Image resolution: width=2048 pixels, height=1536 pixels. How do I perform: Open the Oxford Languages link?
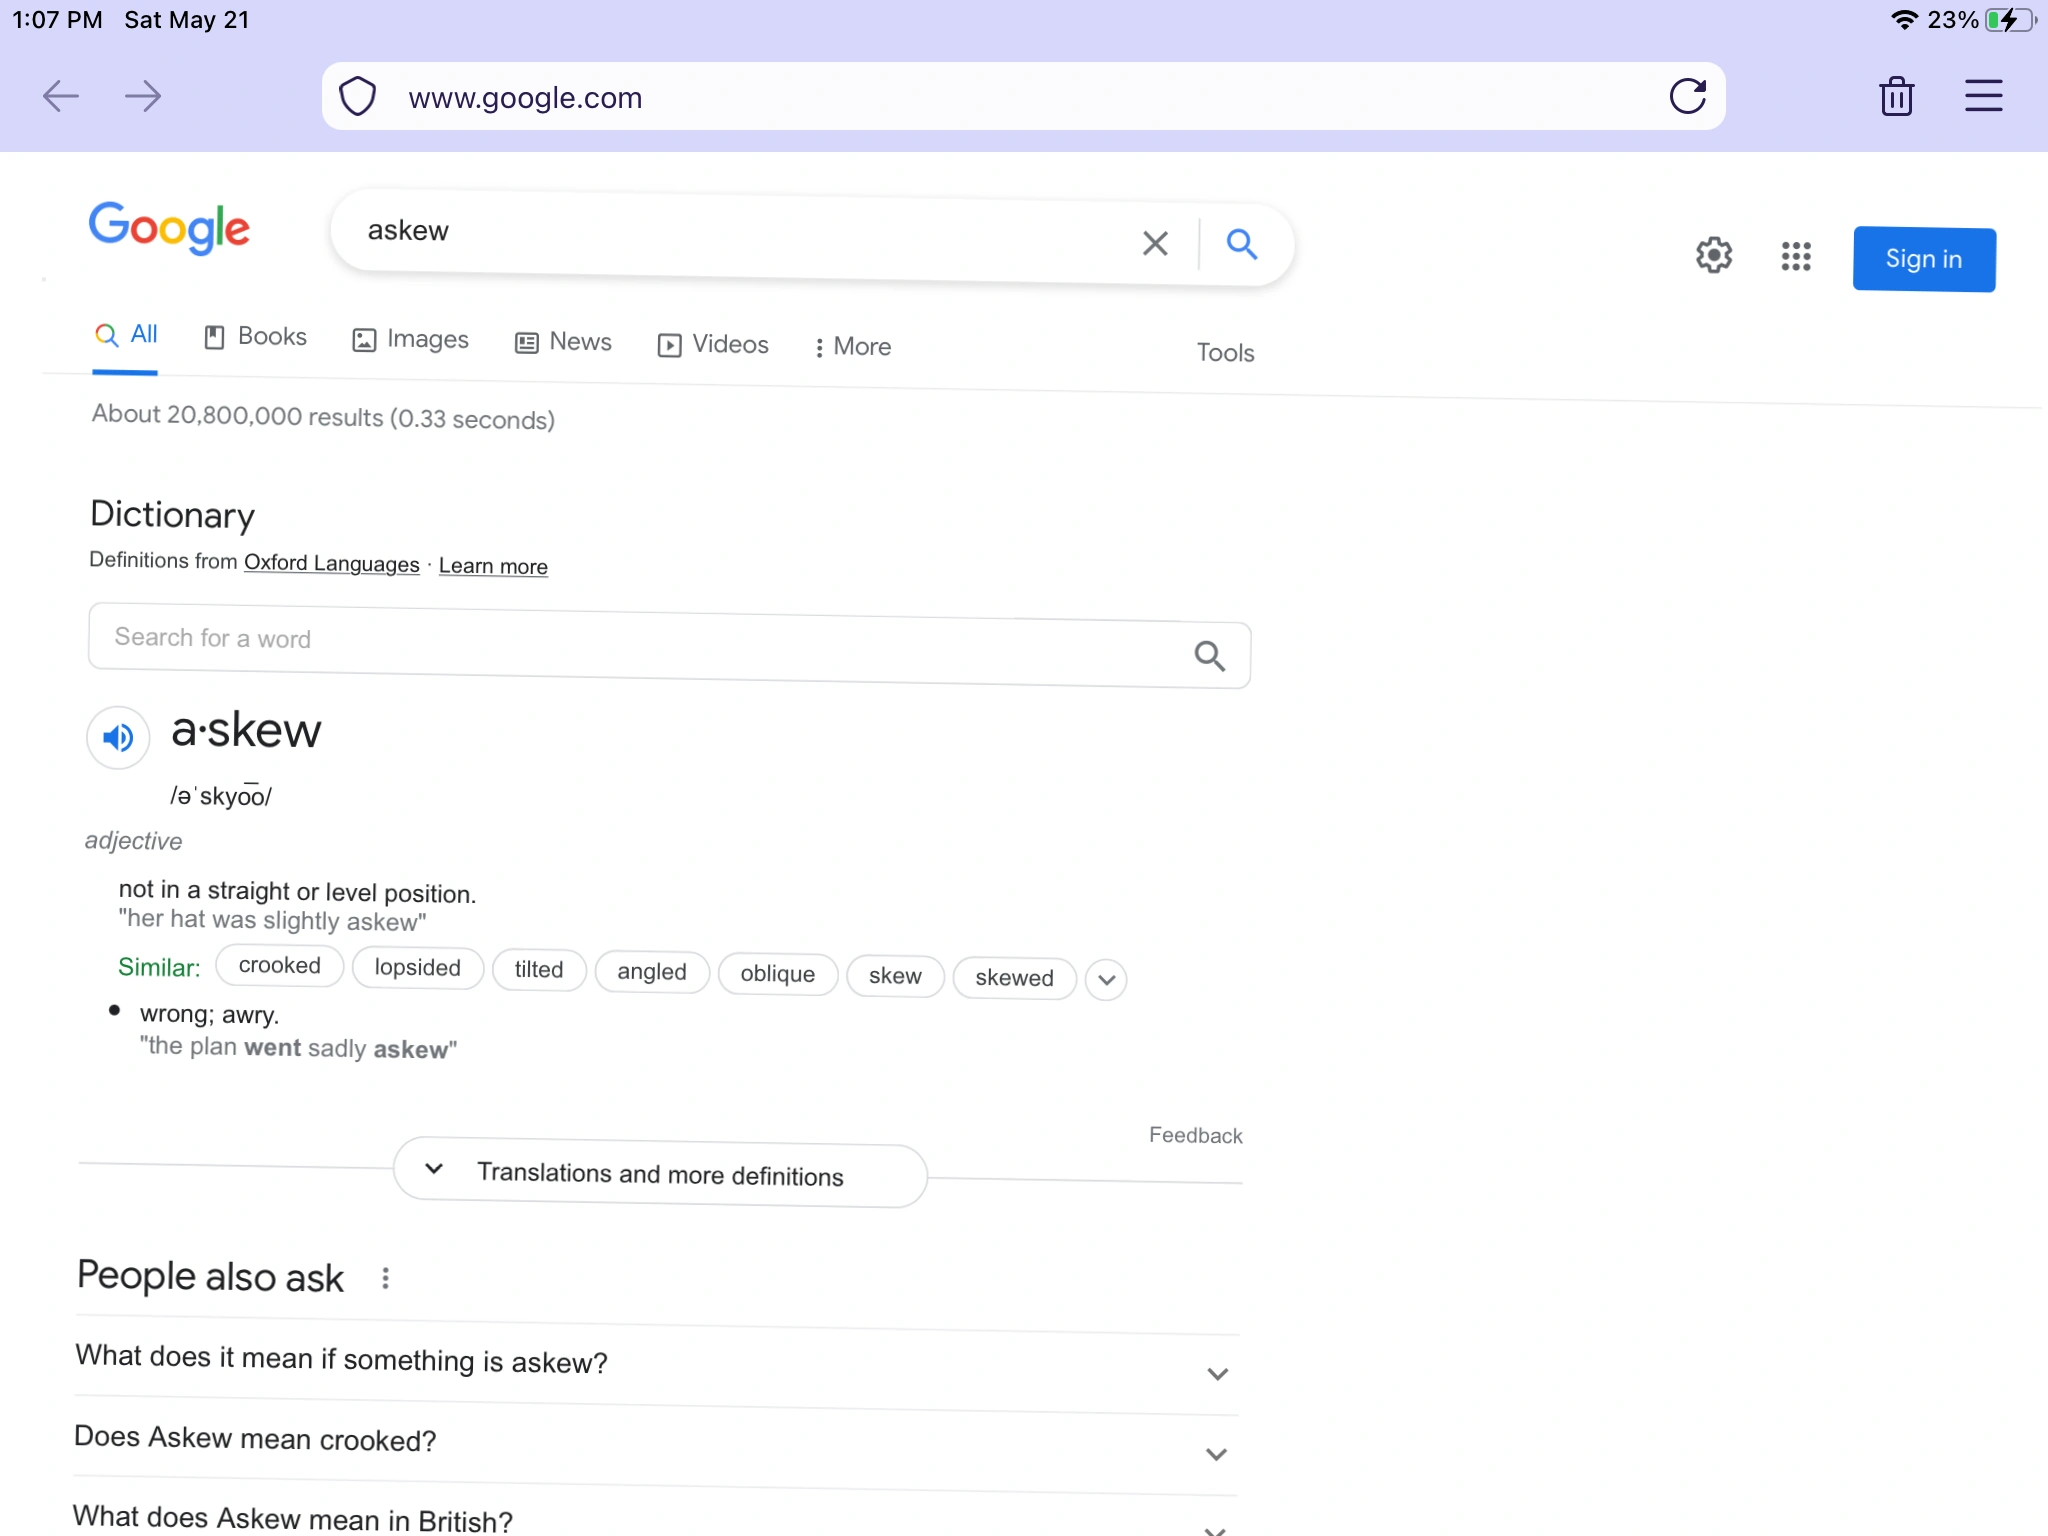(331, 563)
